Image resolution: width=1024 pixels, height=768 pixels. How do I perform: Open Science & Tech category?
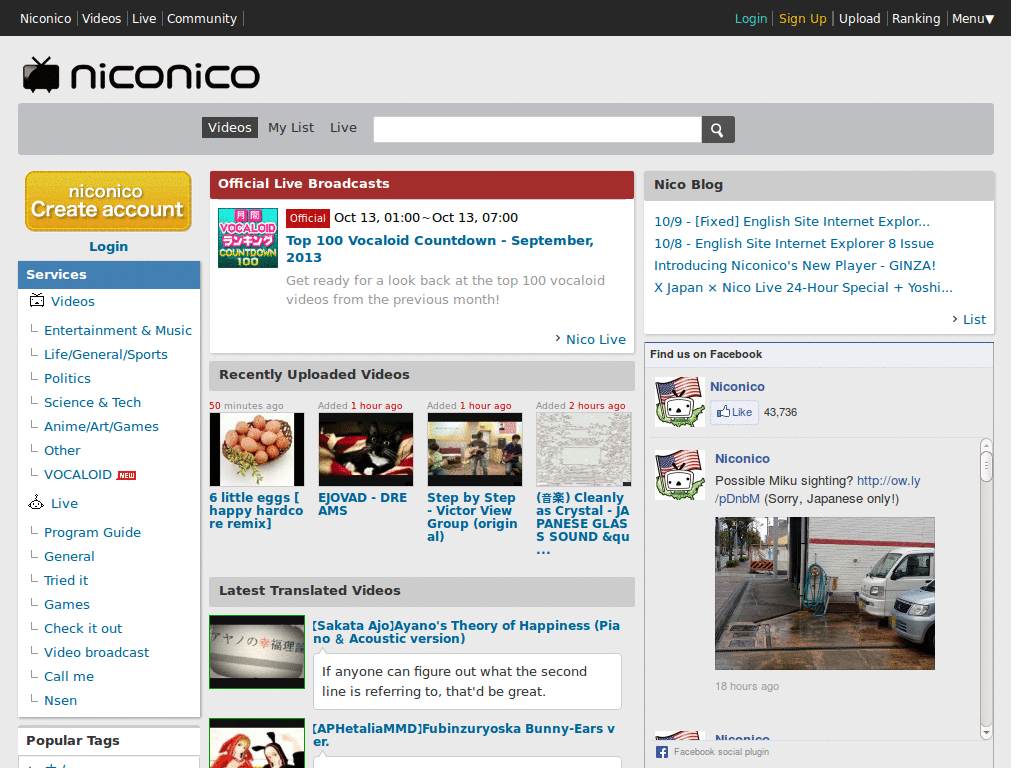pyautogui.click(x=92, y=402)
